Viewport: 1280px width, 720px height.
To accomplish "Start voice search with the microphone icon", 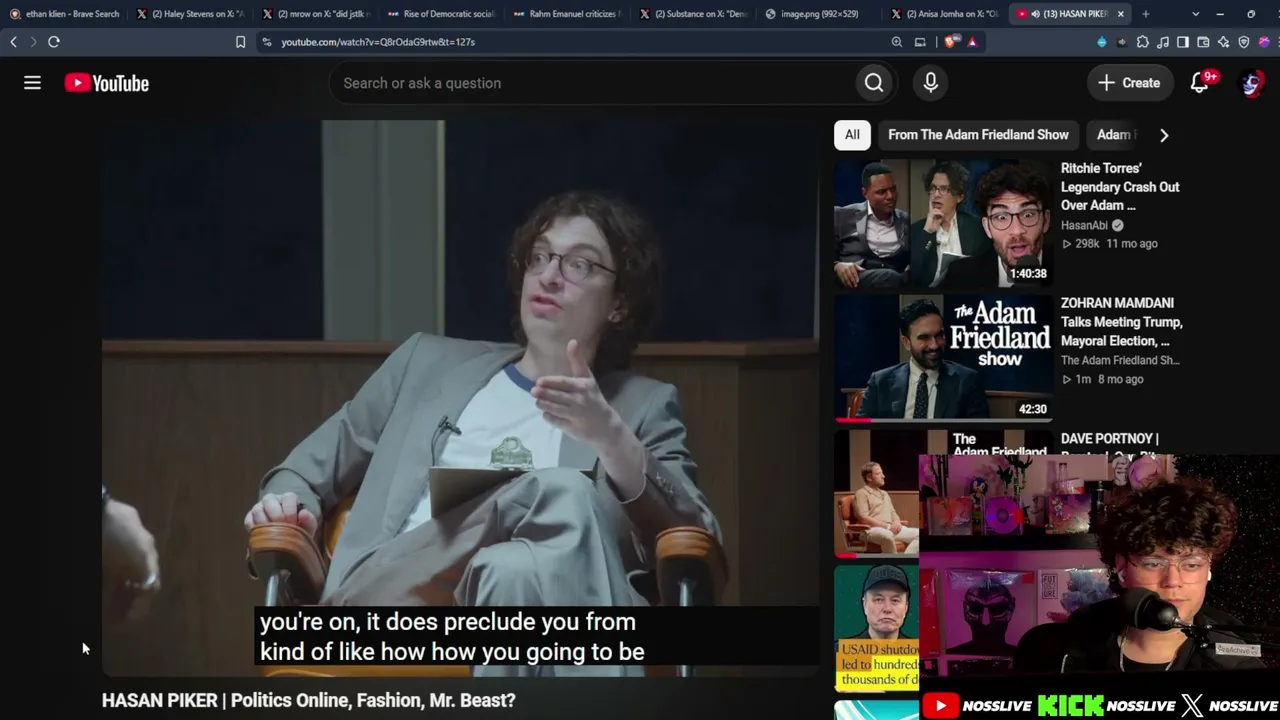I will pyautogui.click(x=931, y=83).
